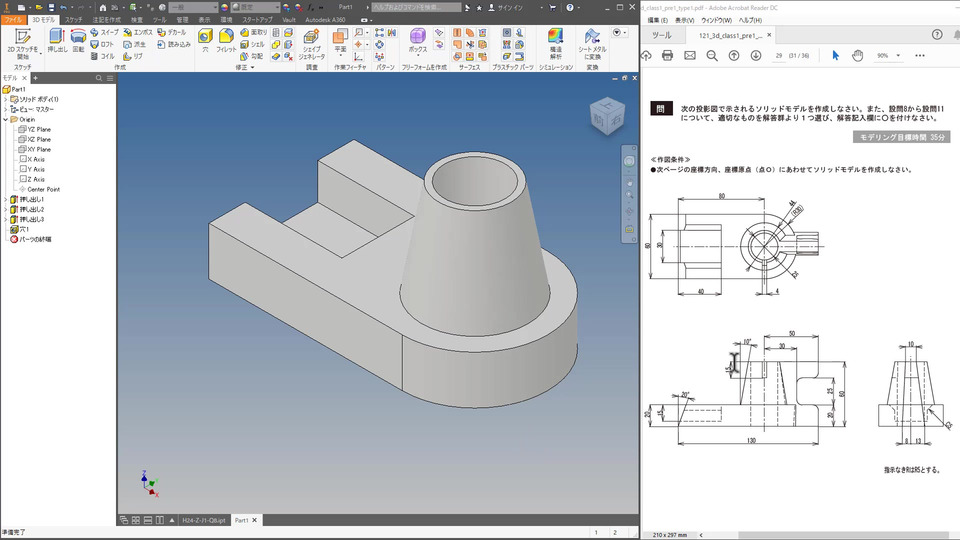Viewport: 960px width, 540px height.
Task: Click the page number field in Acrobat
Action: 778,56
